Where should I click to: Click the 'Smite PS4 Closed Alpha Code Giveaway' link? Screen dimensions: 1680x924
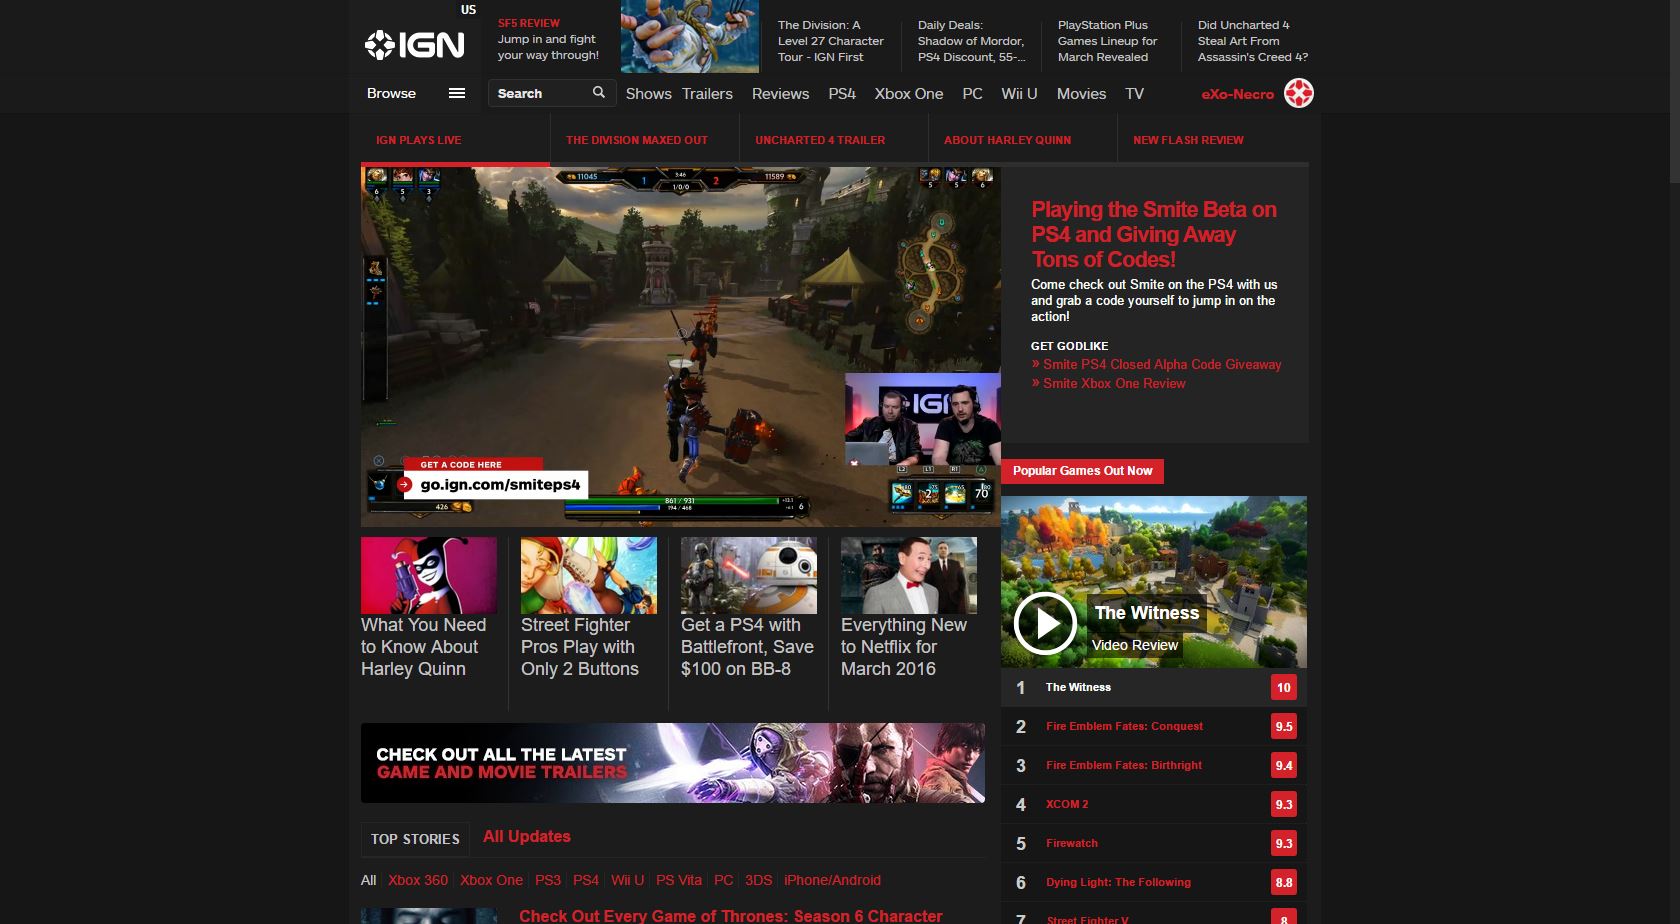point(1162,364)
